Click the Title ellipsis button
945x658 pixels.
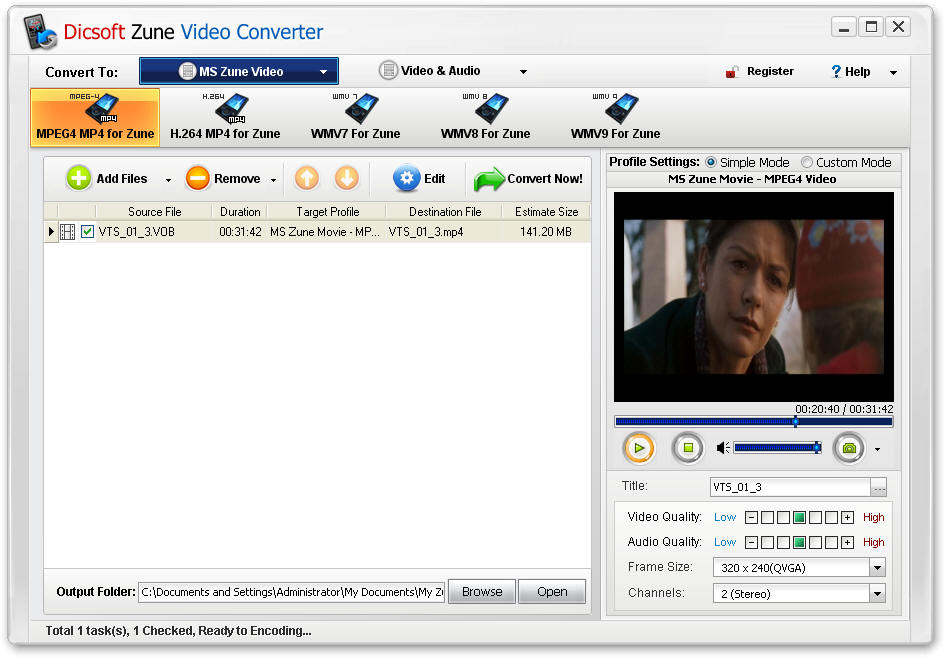879,487
